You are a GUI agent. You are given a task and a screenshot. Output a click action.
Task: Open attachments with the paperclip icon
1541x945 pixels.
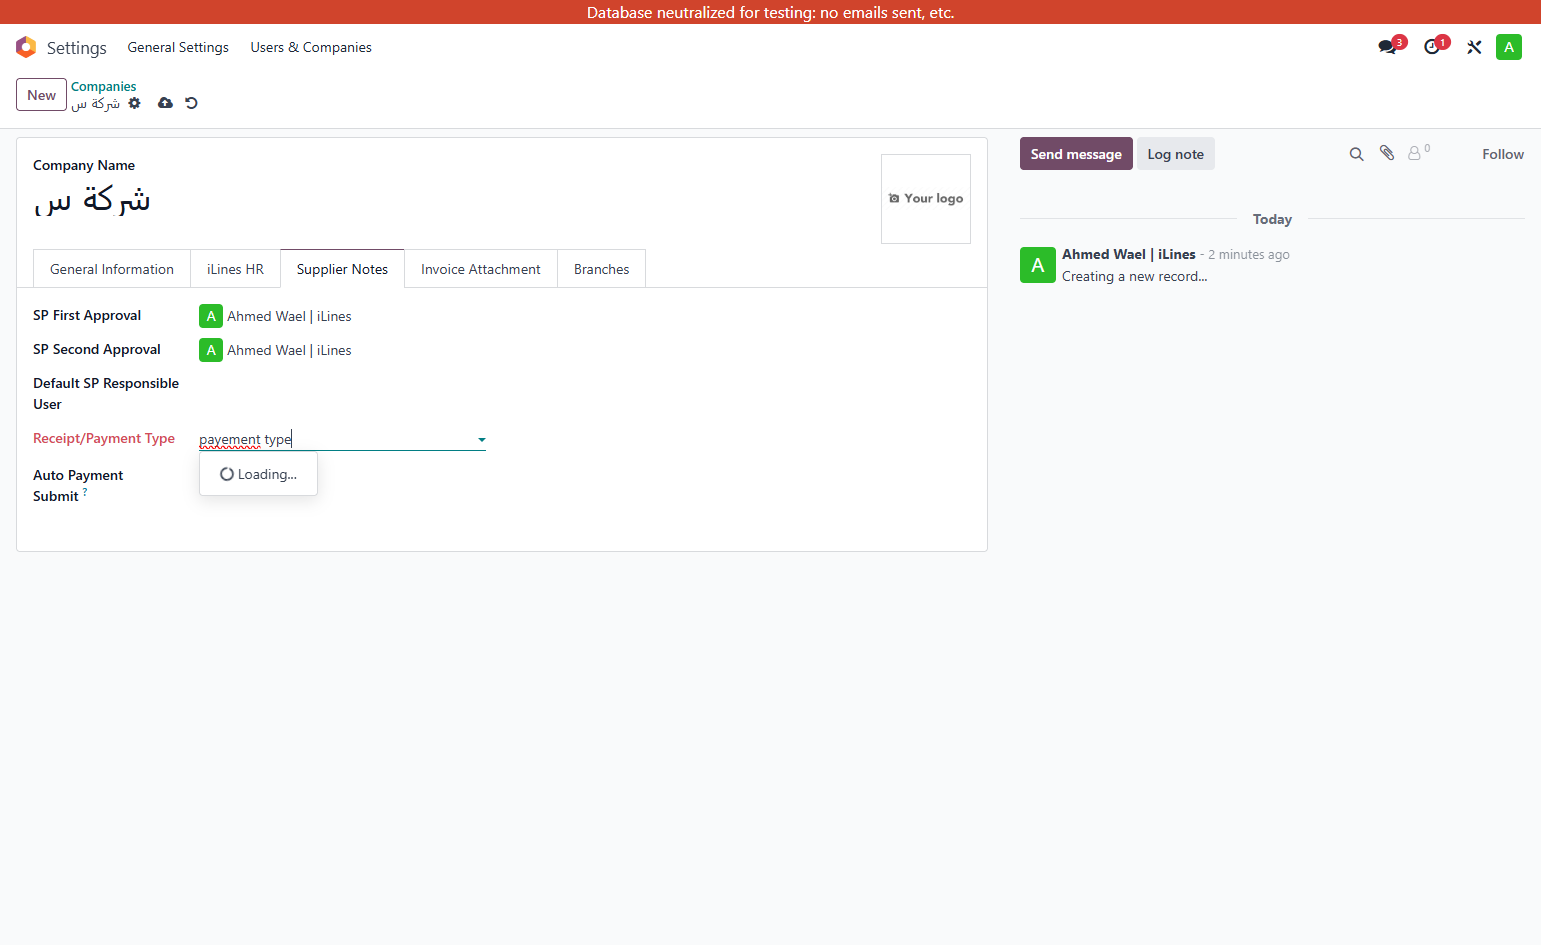[1387, 154]
